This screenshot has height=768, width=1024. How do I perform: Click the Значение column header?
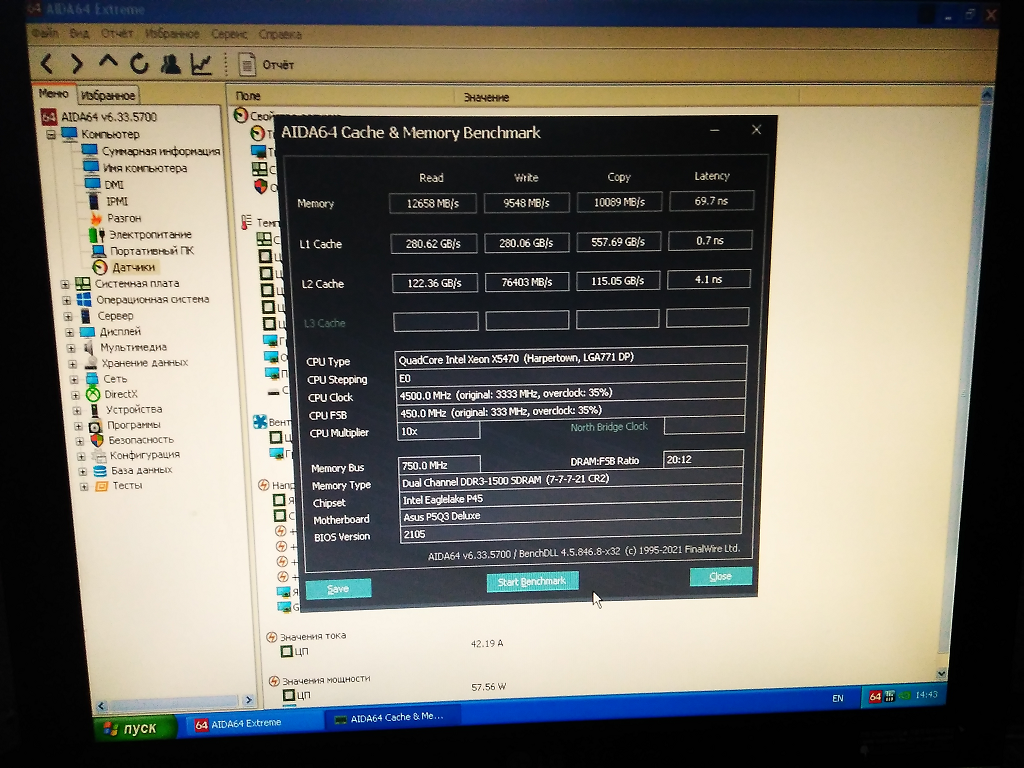(x=626, y=97)
